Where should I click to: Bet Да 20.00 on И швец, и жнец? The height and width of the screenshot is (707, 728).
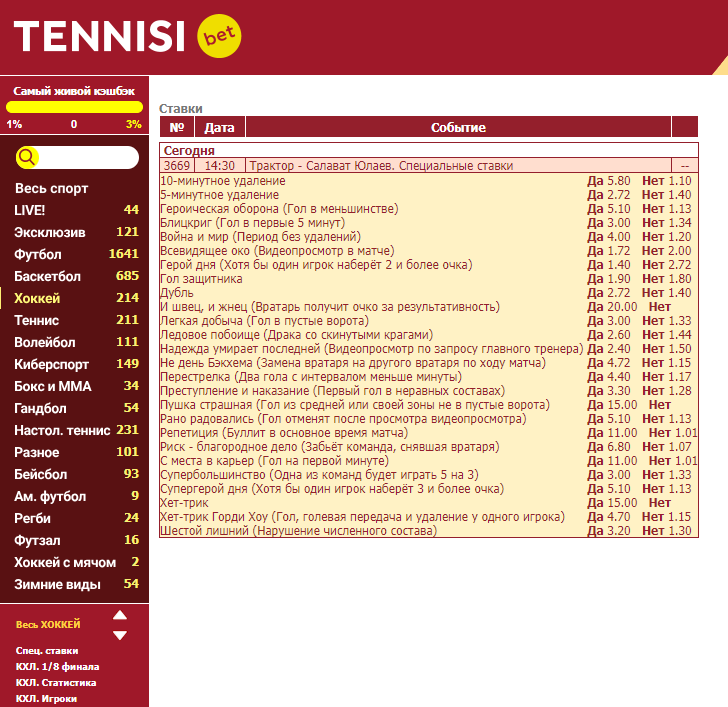612,307
